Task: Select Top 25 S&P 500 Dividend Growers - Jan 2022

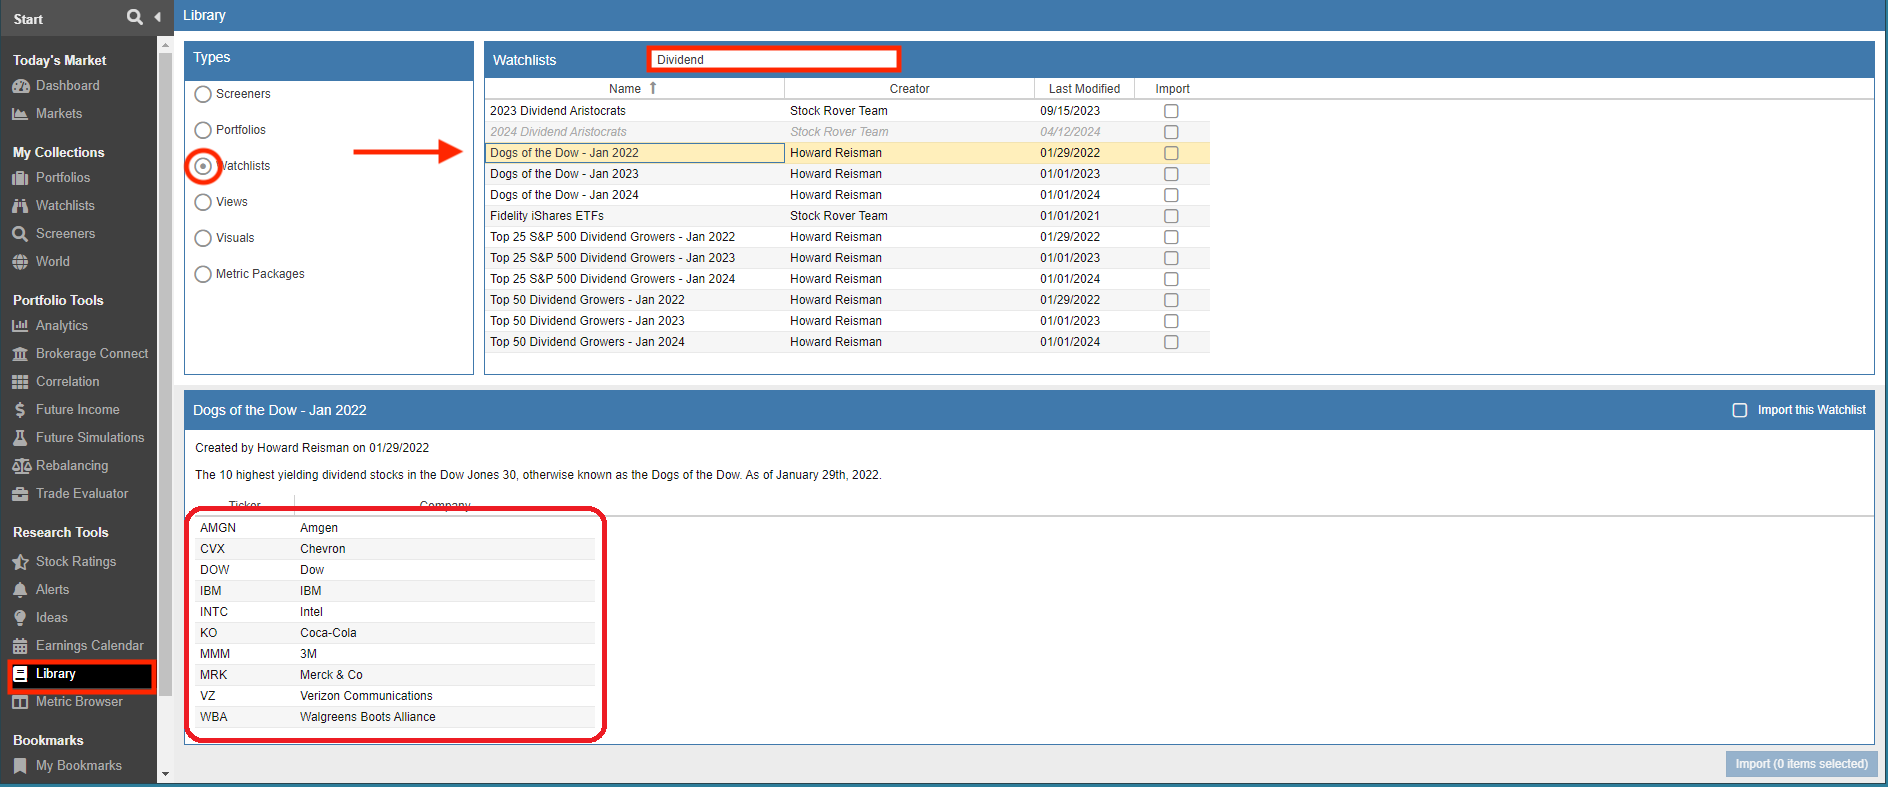Action: (x=847, y=237)
